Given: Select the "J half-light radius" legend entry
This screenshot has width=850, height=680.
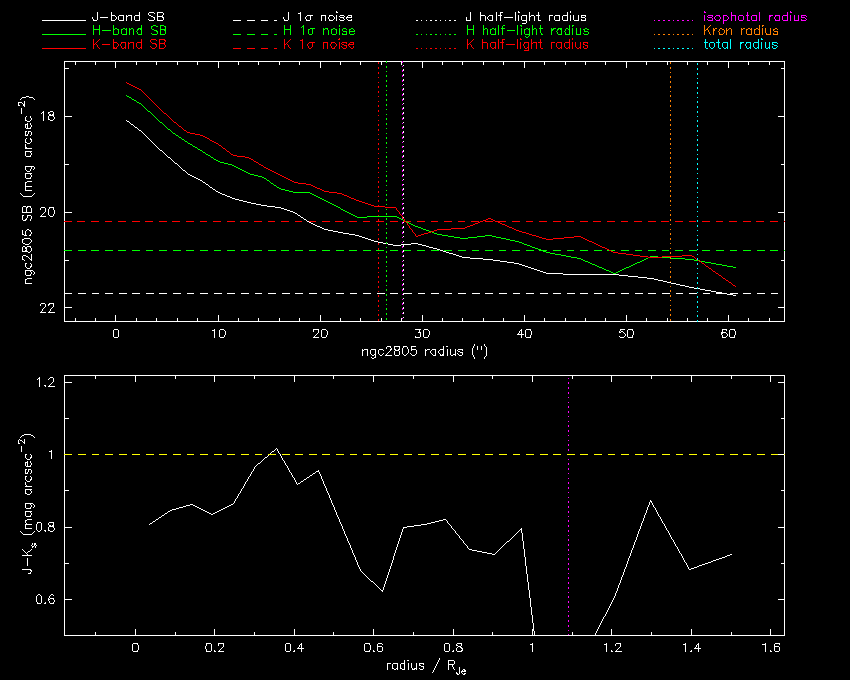Looking at the screenshot, I should click(526, 18).
